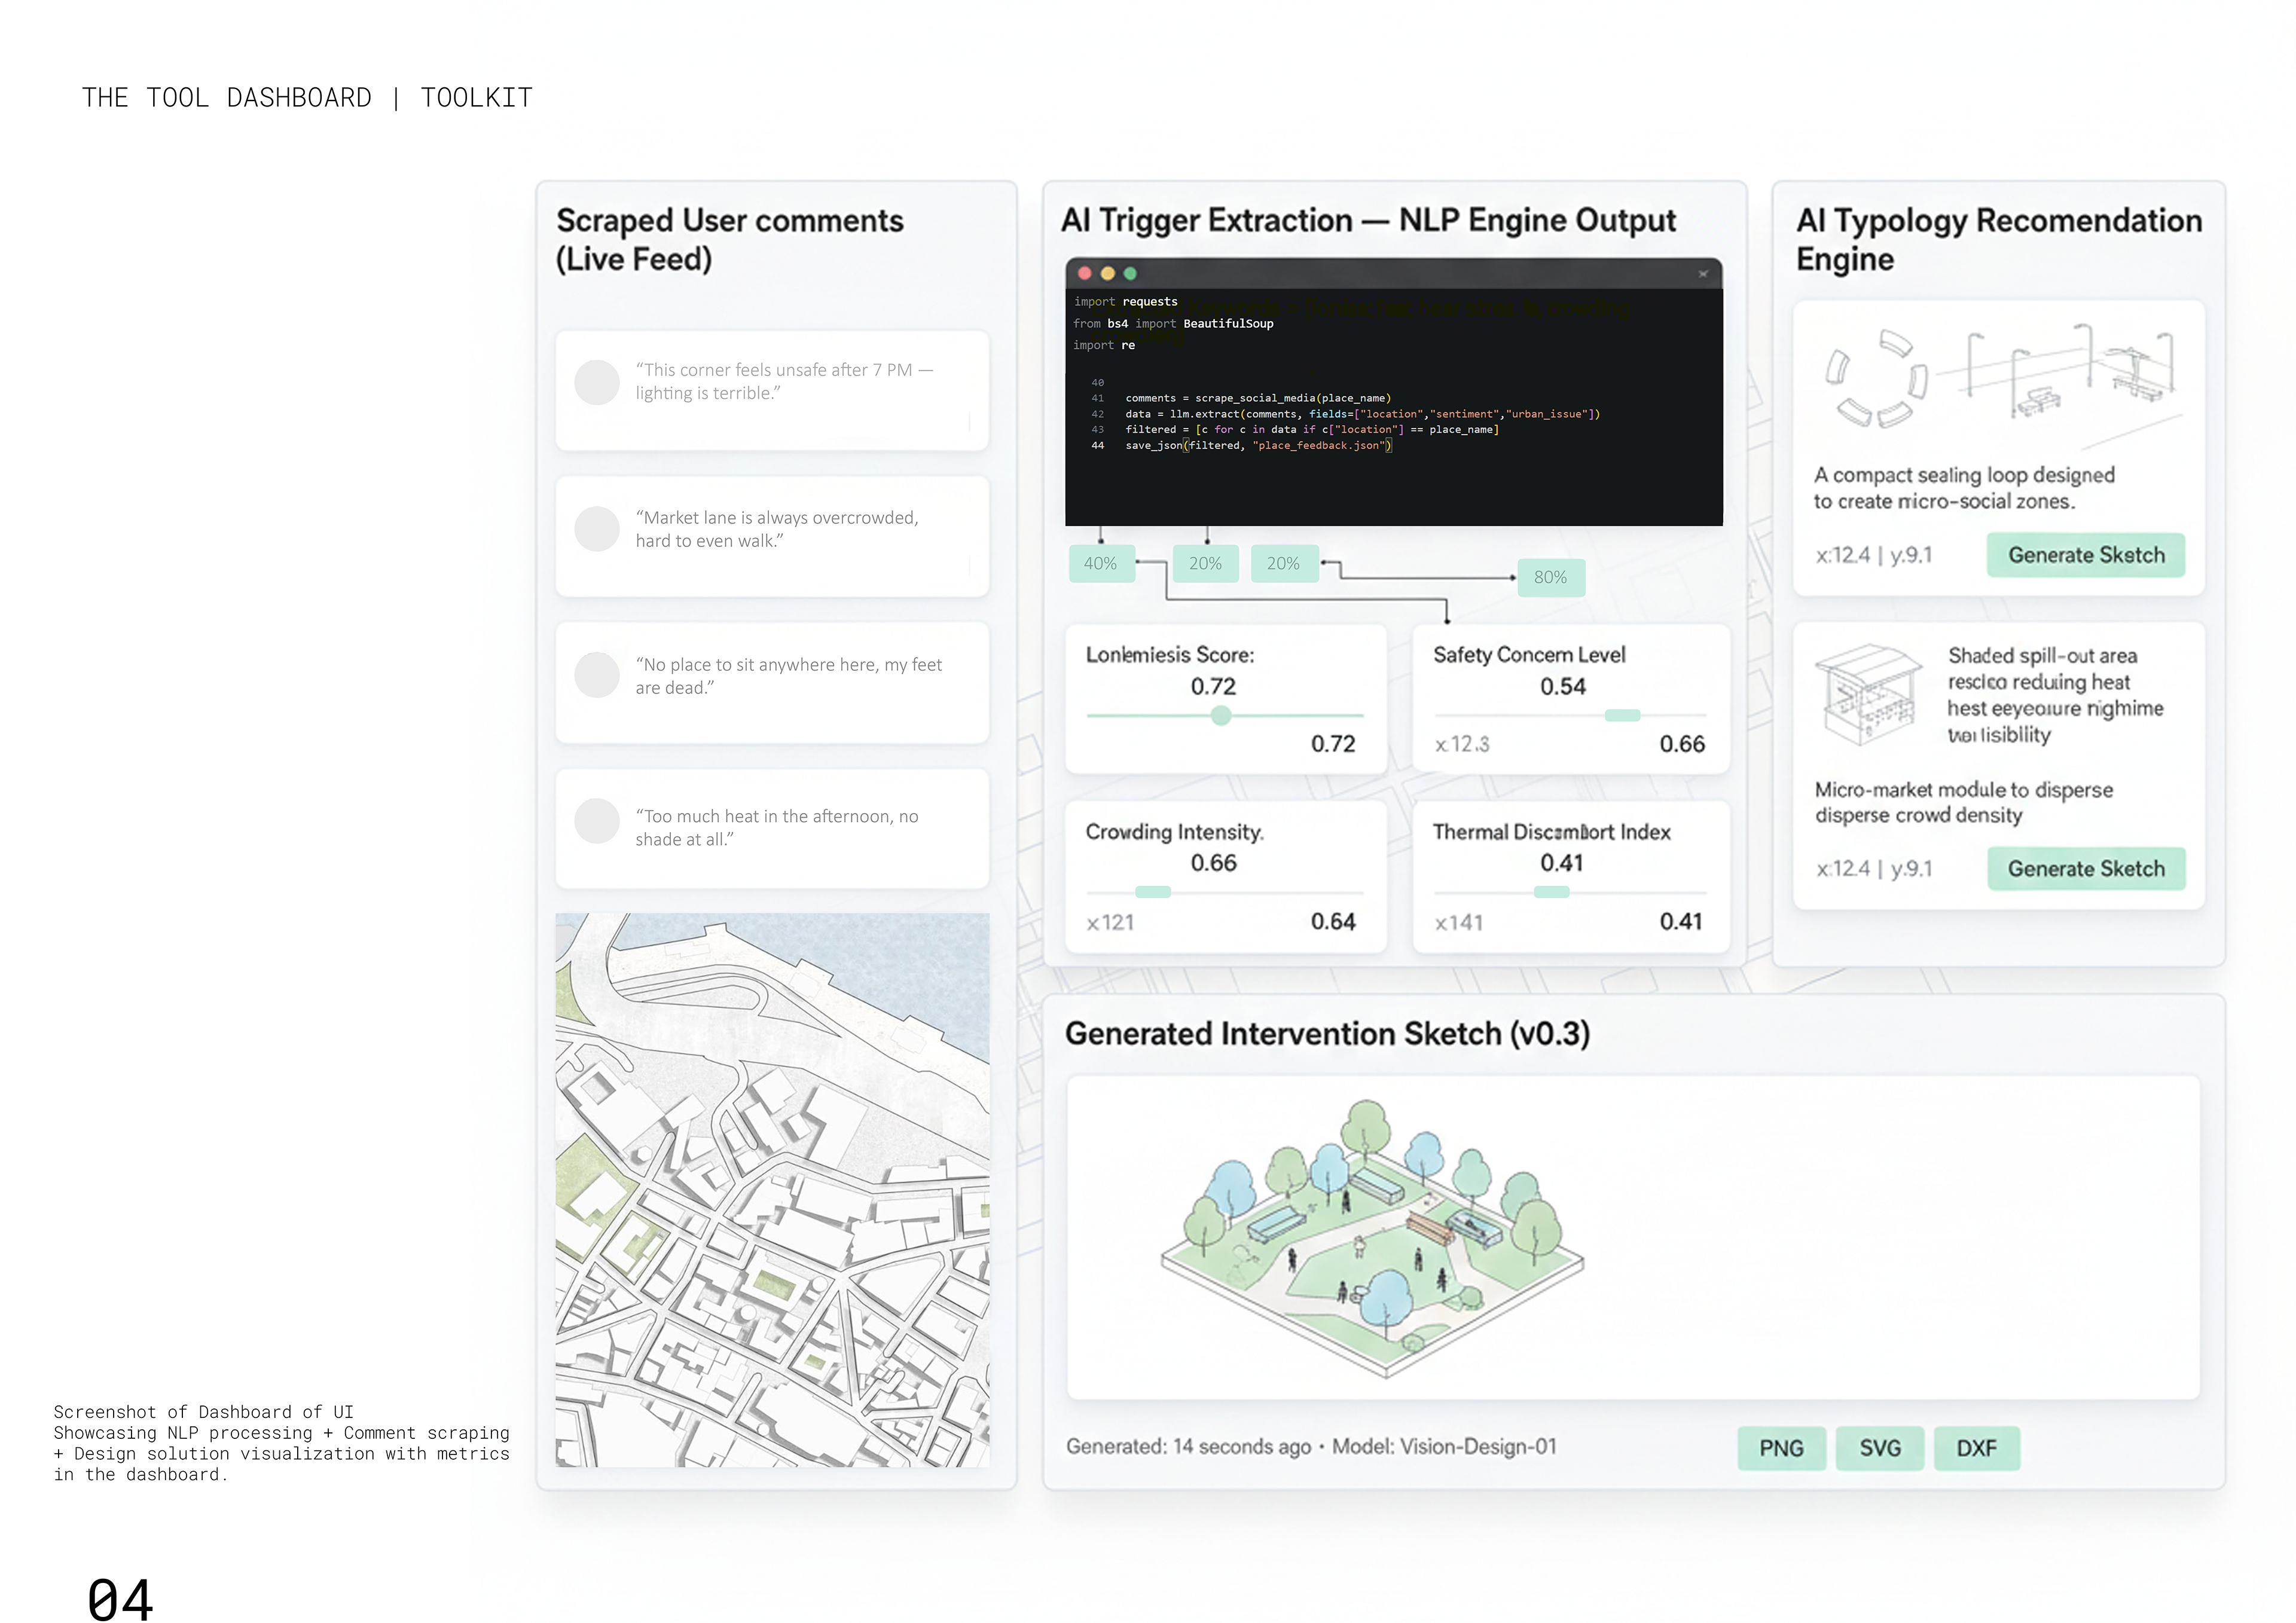Export the sketch as DXF
Viewport: 2296px width, 1623px height.
[x=1976, y=1448]
